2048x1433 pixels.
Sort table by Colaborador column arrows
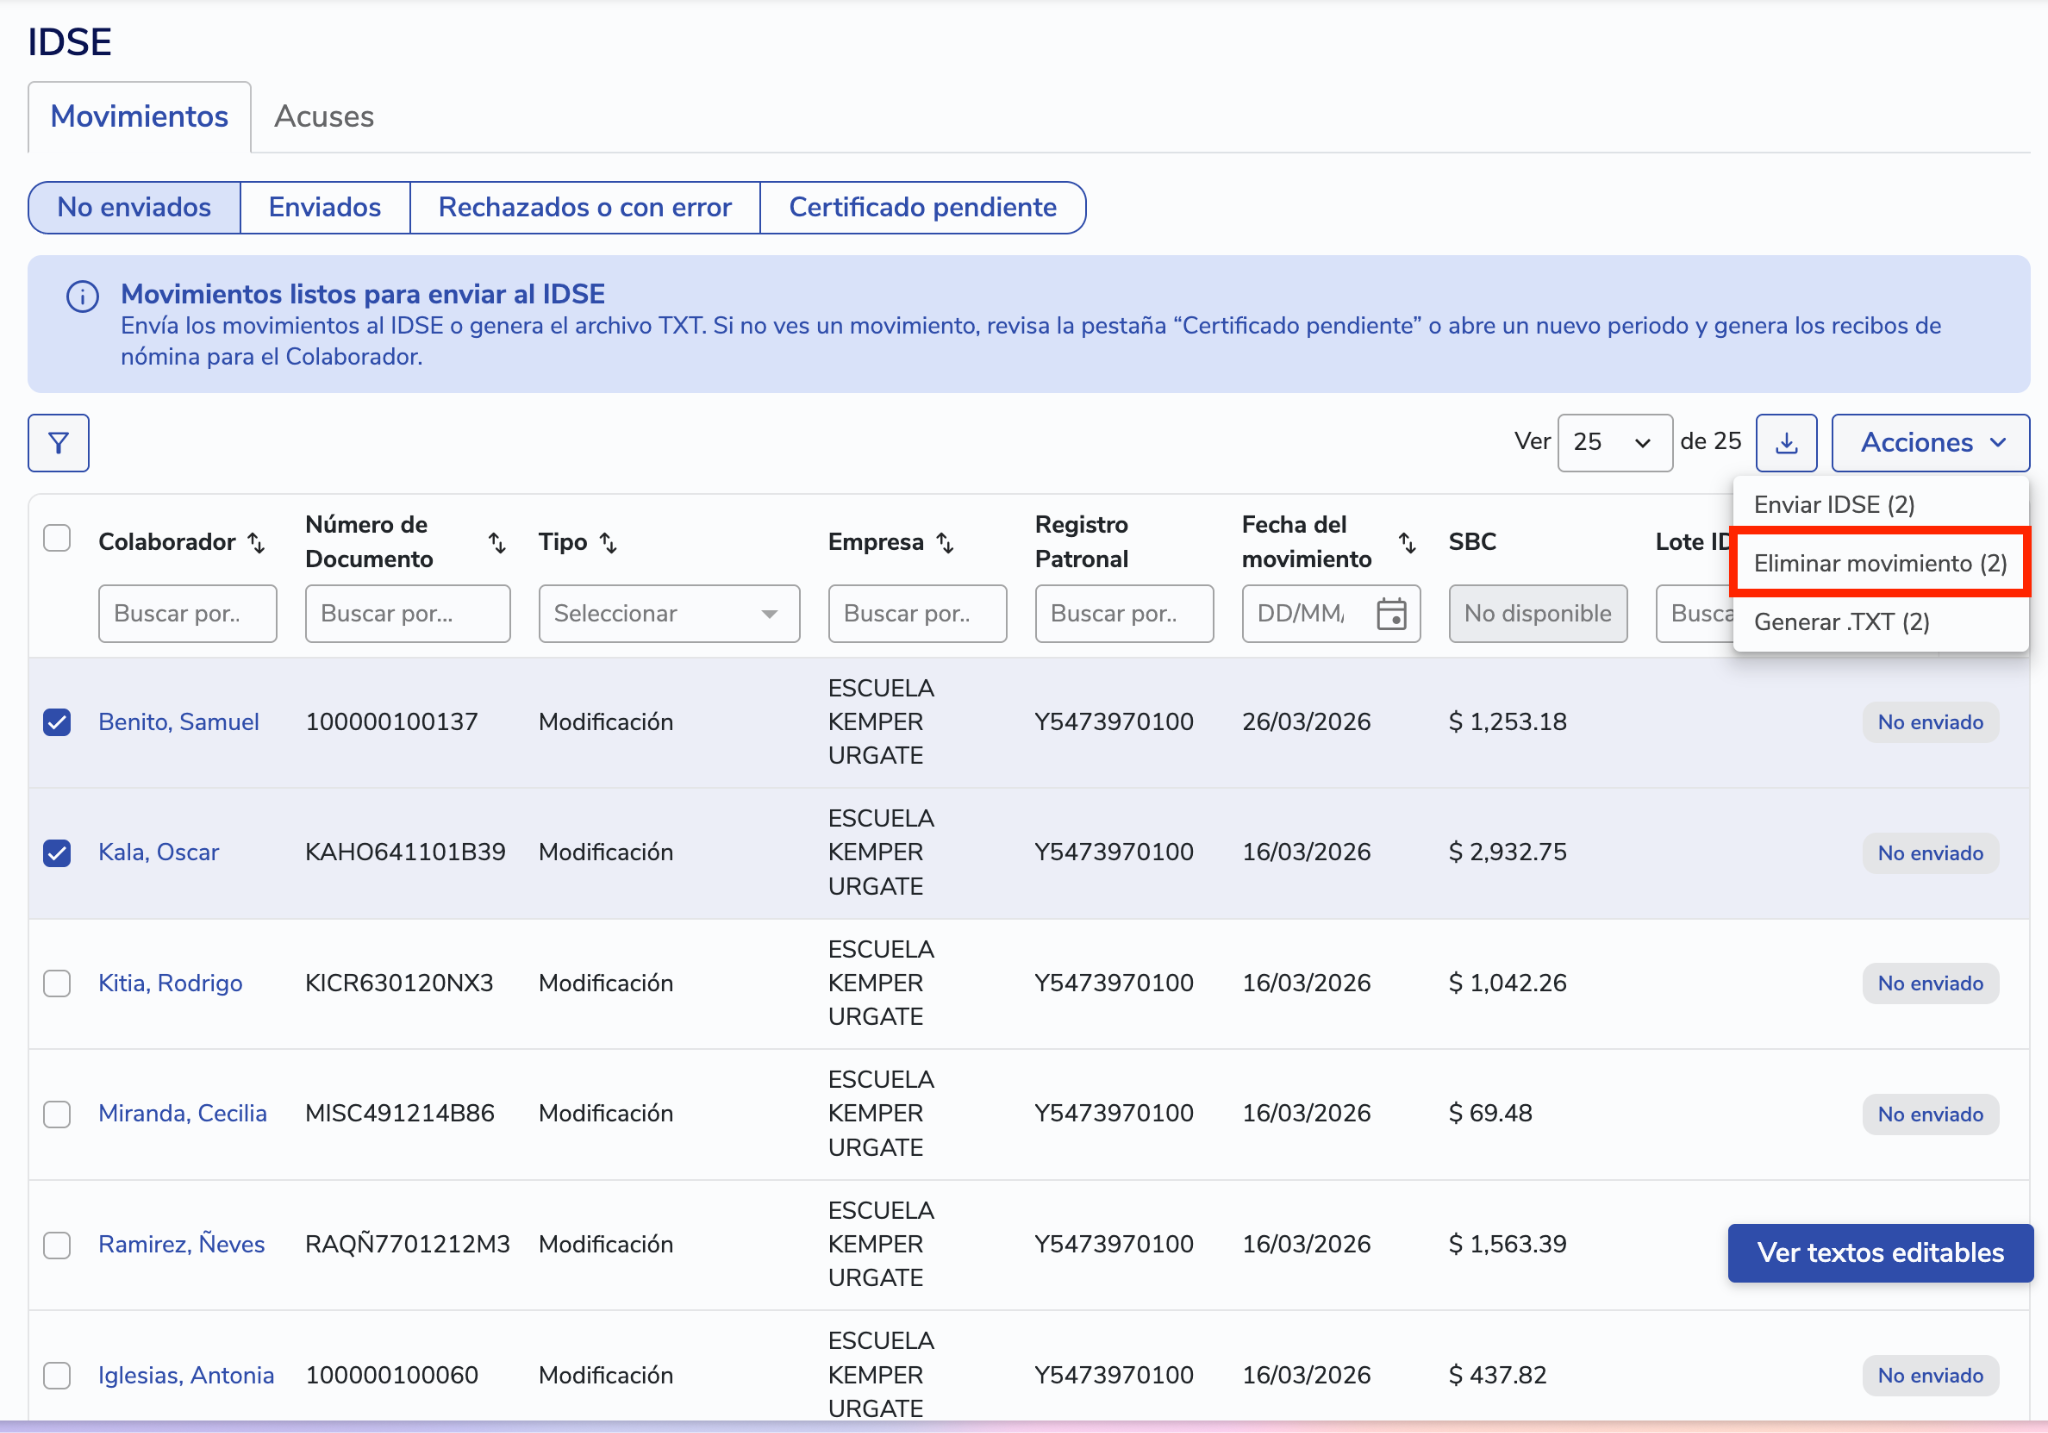(257, 542)
